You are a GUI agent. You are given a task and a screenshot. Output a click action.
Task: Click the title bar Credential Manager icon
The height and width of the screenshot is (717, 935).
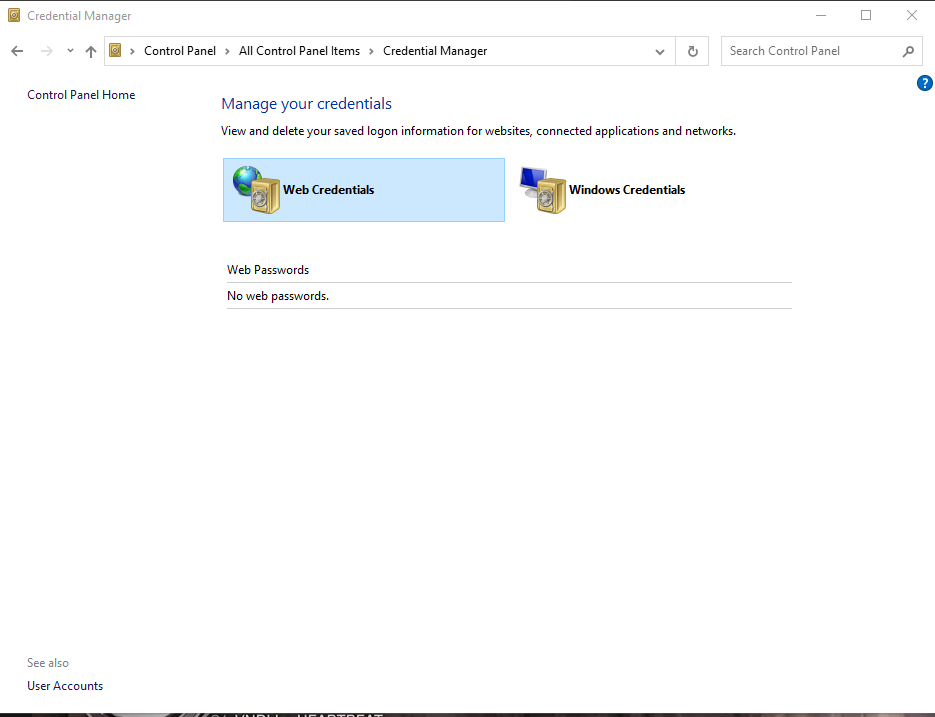point(14,15)
